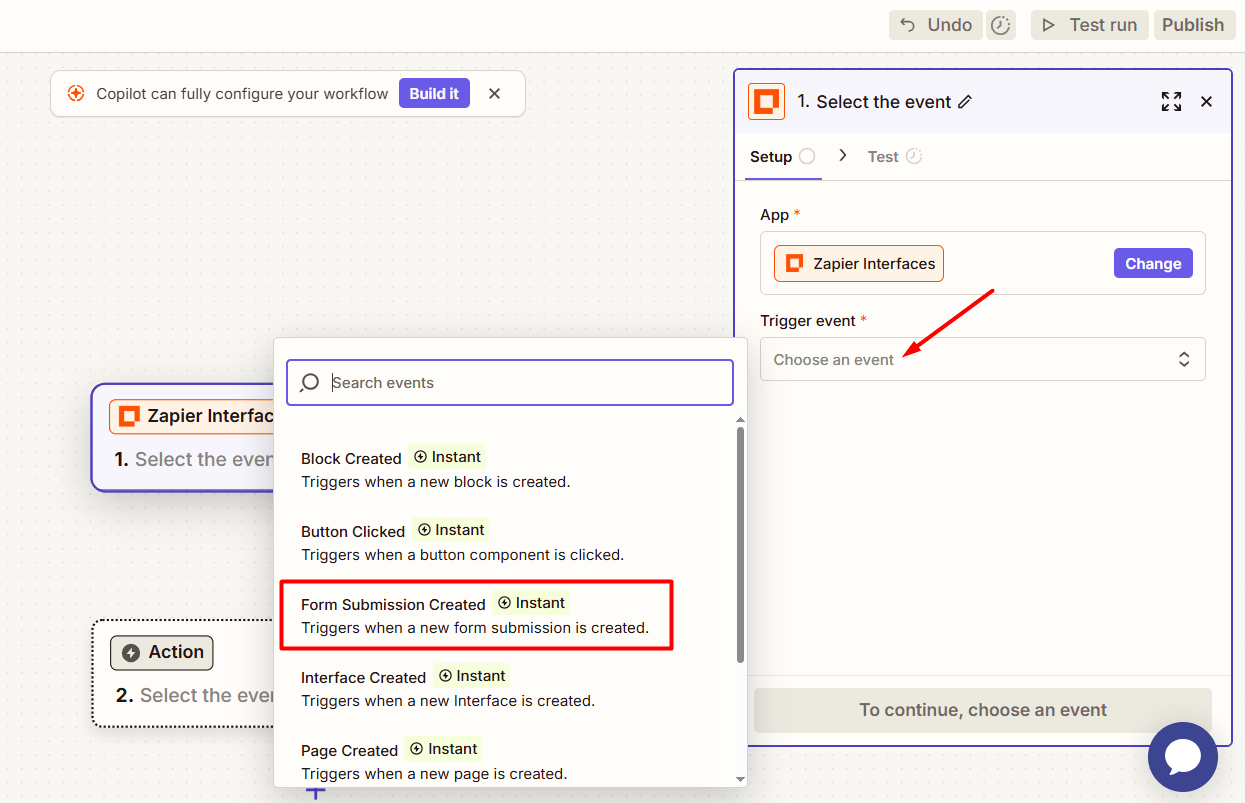
Task: Click the Test status clock icon
Action: pos(914,156)
